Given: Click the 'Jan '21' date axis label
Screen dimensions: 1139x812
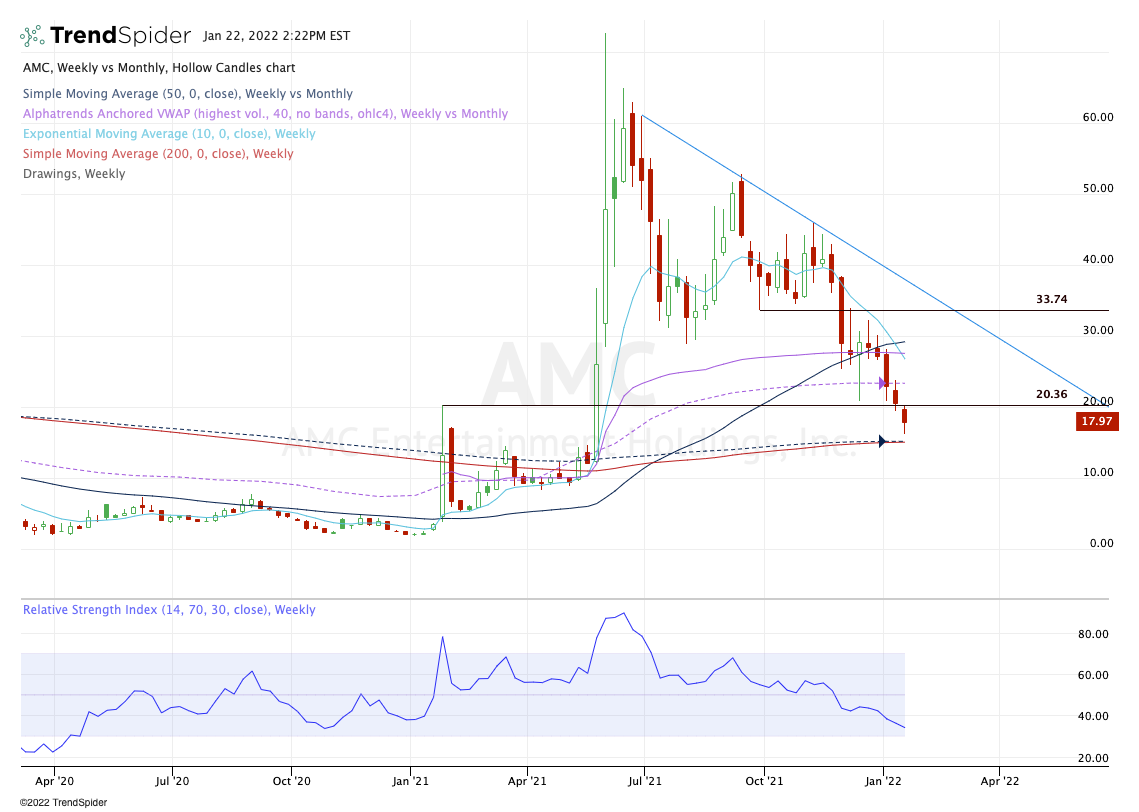Looking at the screenshot, I should 410,781.
